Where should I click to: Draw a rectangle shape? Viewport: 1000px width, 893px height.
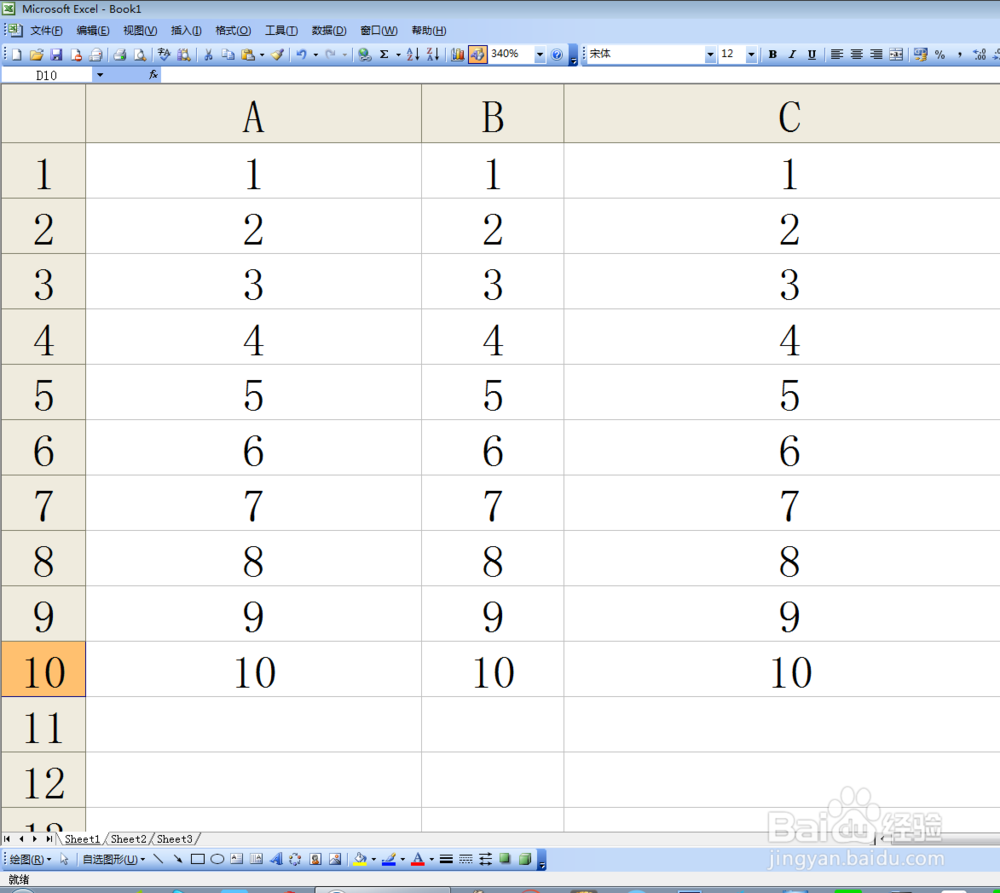[198, 859]
